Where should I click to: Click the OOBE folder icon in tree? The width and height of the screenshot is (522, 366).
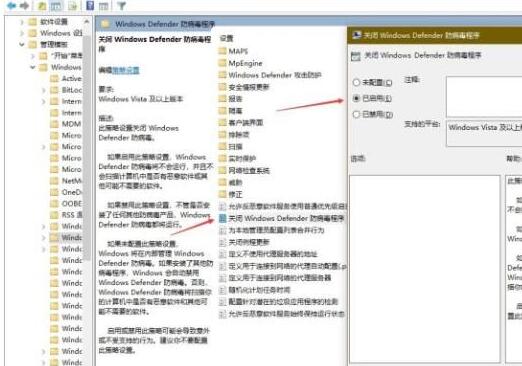(x=54, y=203)
